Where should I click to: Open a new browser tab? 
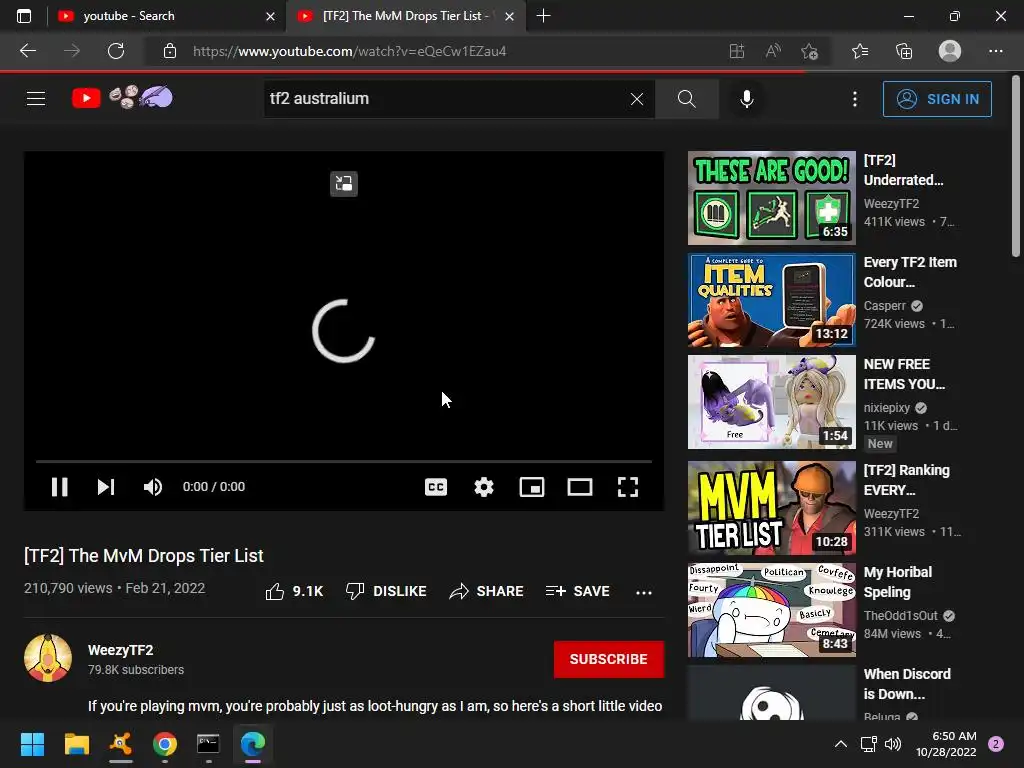pyautogui.click(x=543, y=16)
